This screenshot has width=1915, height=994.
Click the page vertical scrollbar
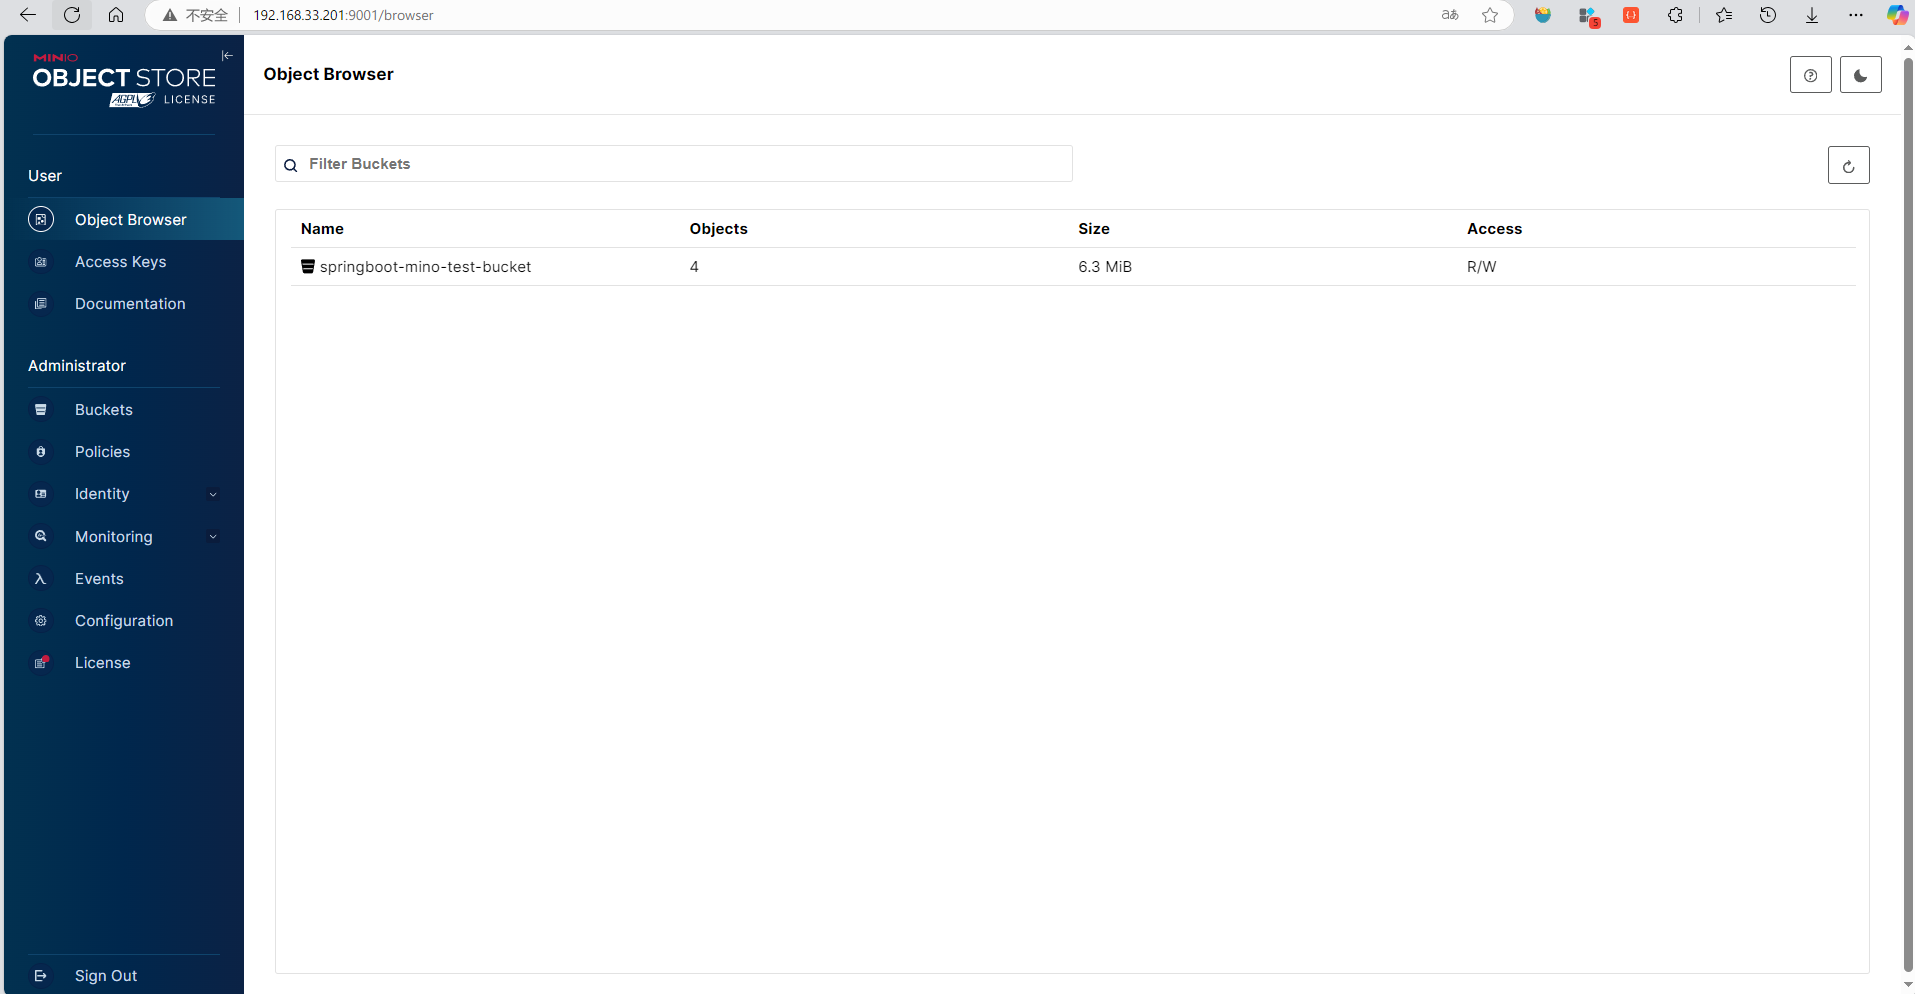pyautogui.click(x=1908, y=515)
